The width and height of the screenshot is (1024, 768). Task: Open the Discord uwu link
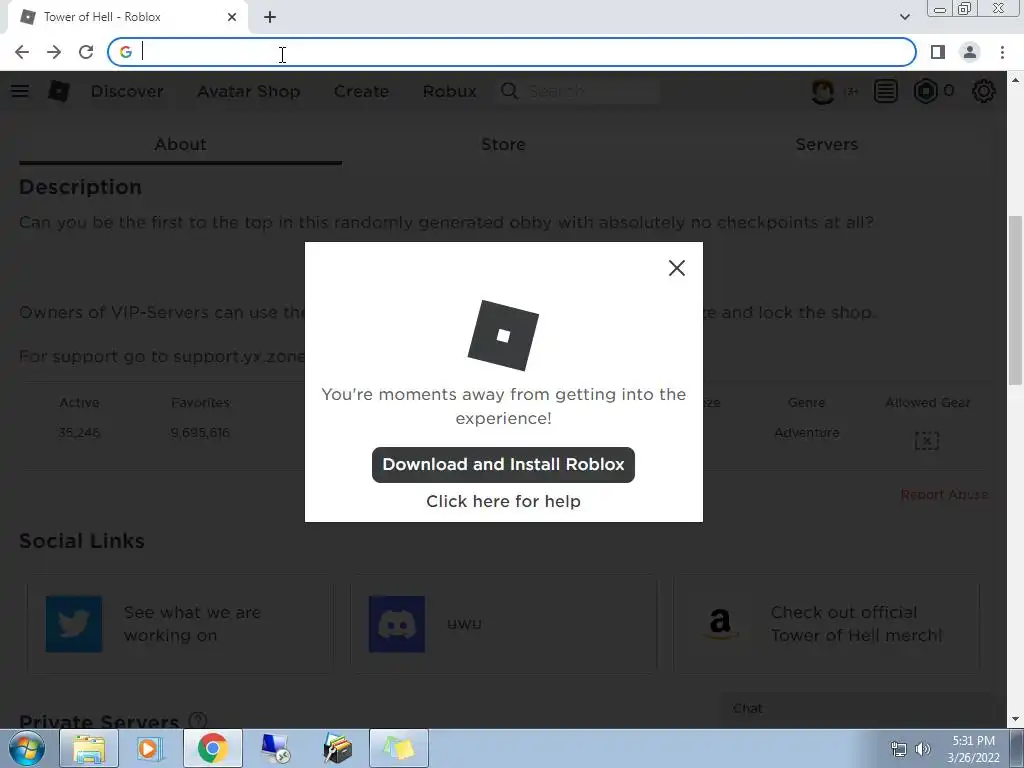point(504,624)
